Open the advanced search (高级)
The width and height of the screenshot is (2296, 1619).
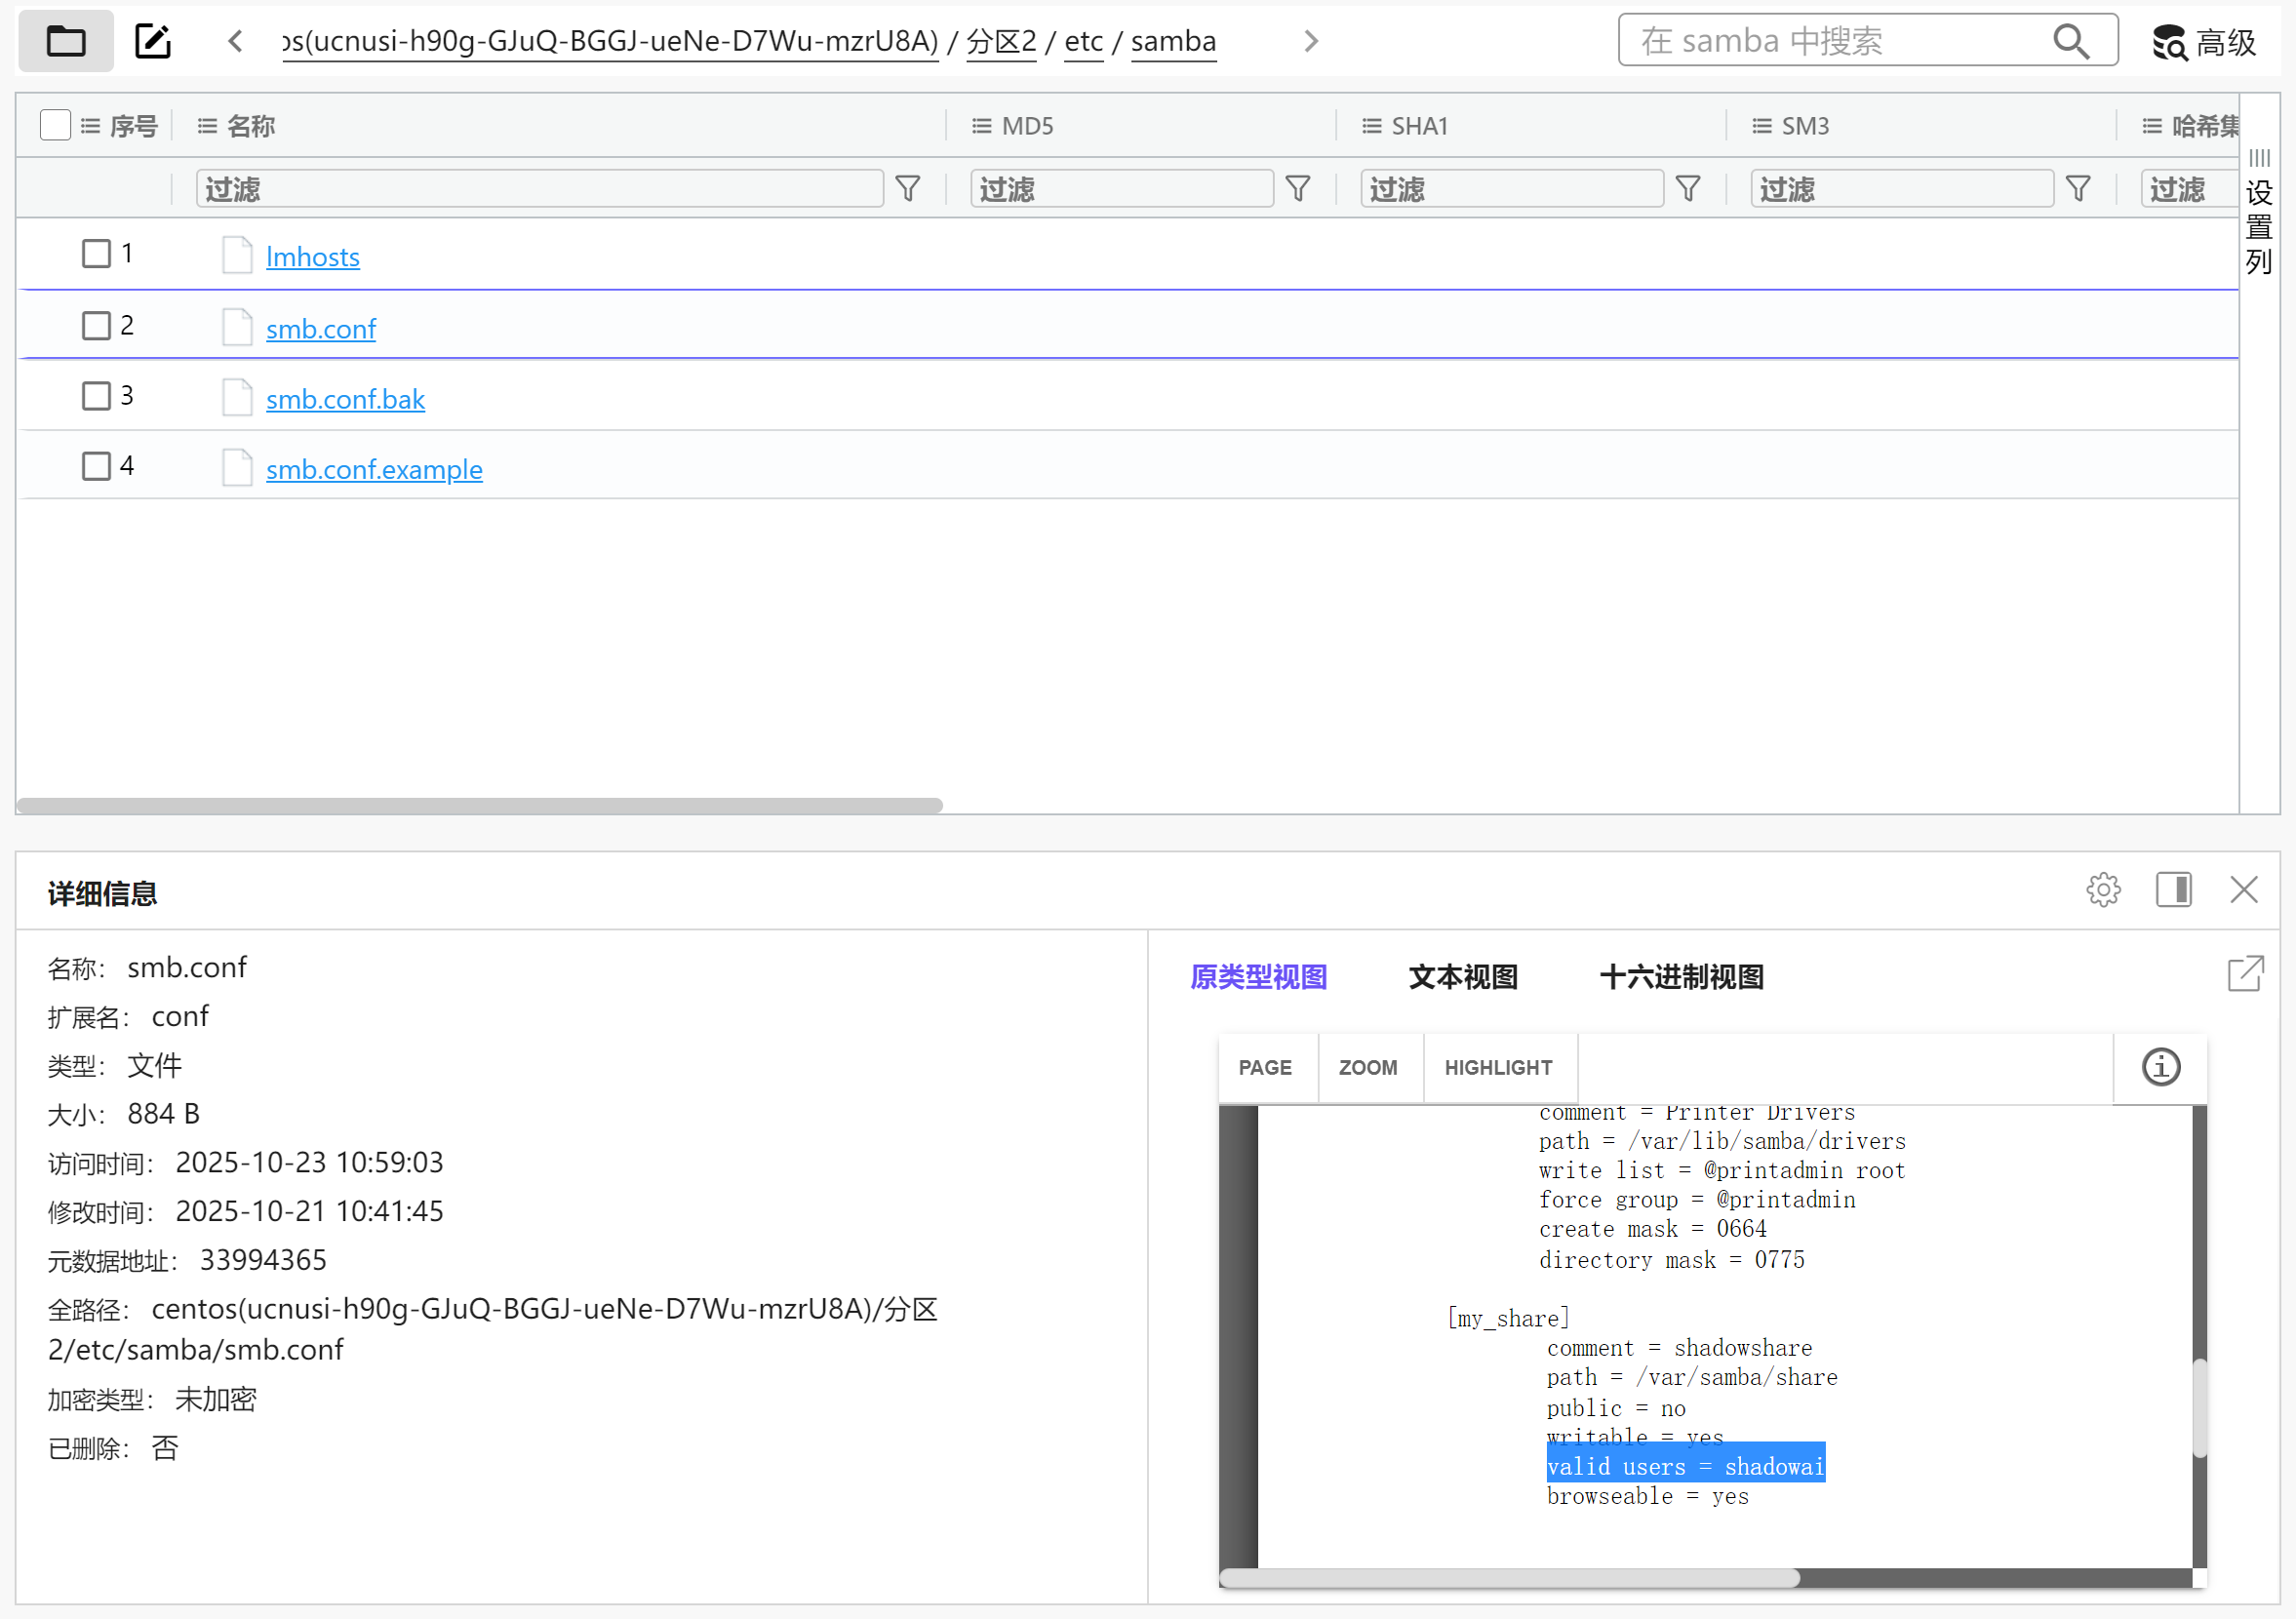[2204, 42]
